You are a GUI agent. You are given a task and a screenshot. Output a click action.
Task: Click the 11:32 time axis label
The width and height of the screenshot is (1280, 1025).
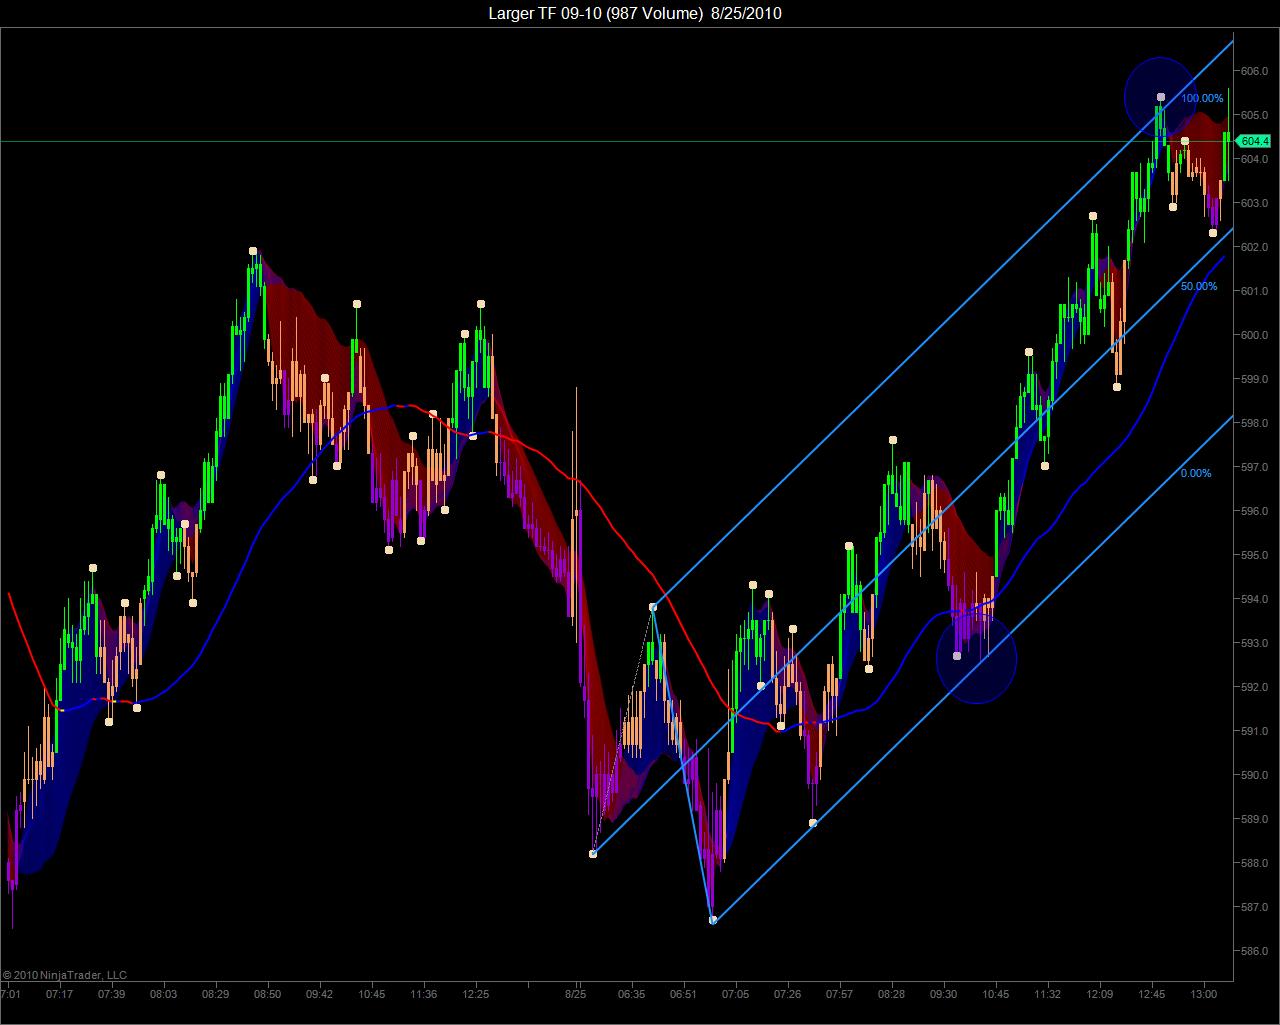tap(1047, 994)
